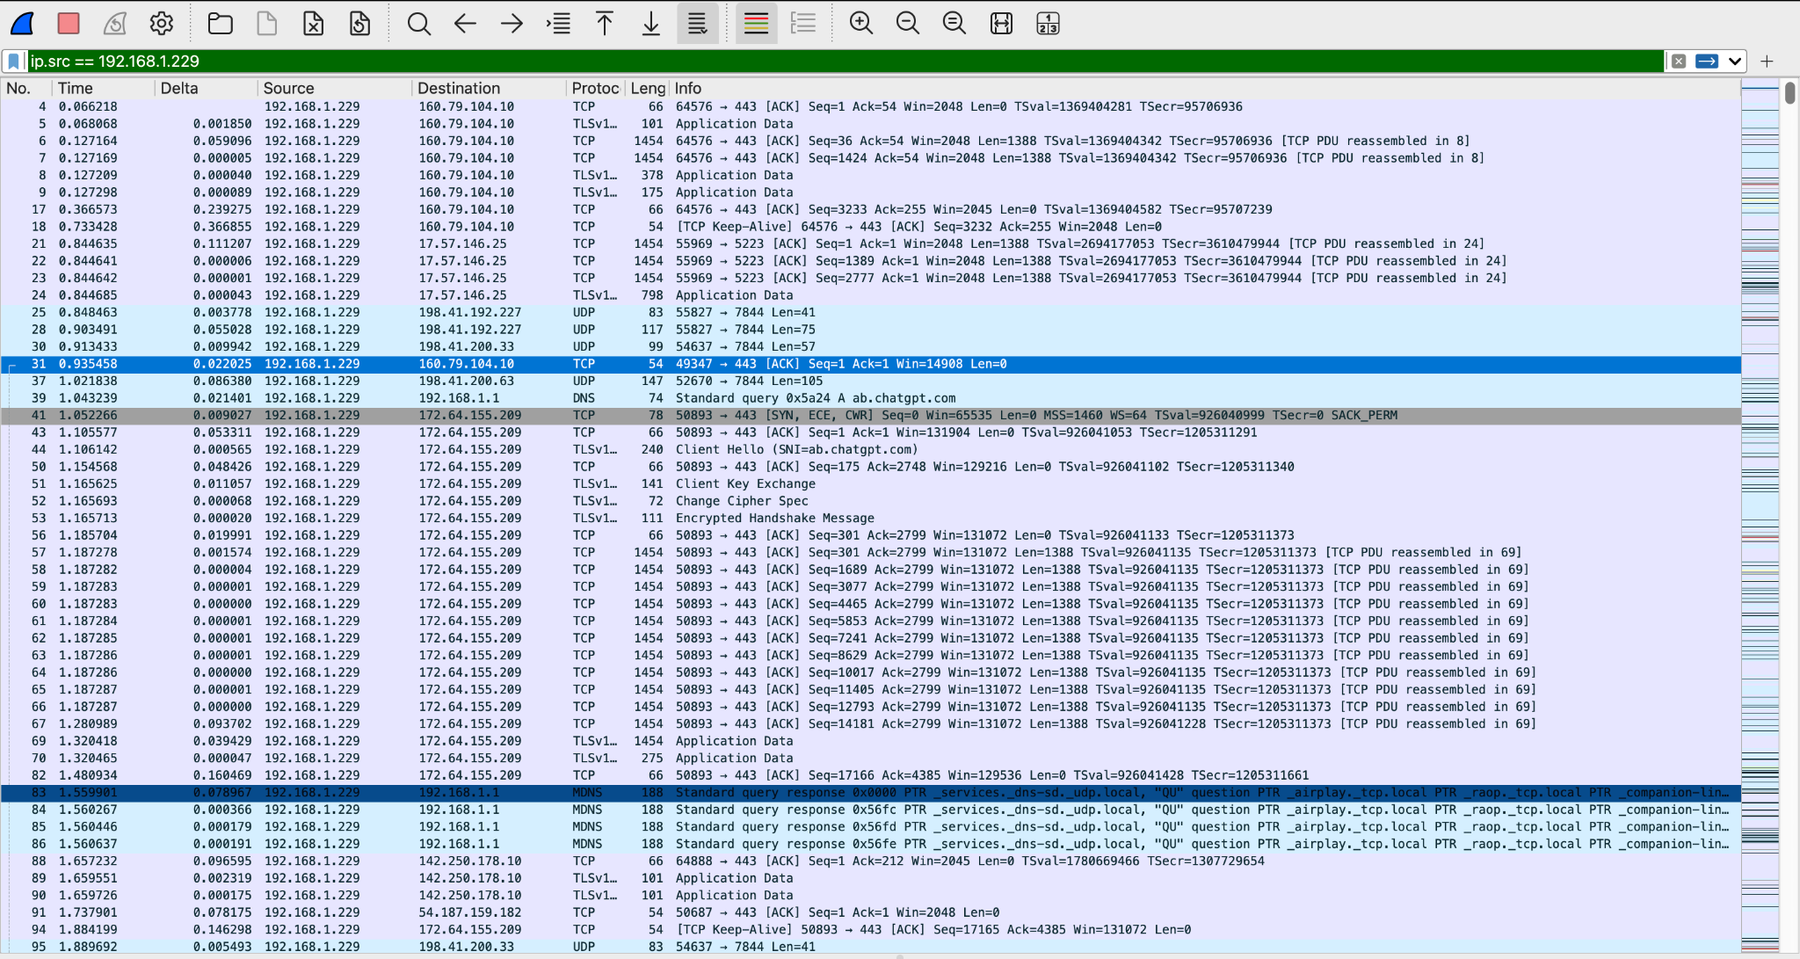Clear the display filter
Screen dimensions: 1800x959
click(x=1679, y=61)
